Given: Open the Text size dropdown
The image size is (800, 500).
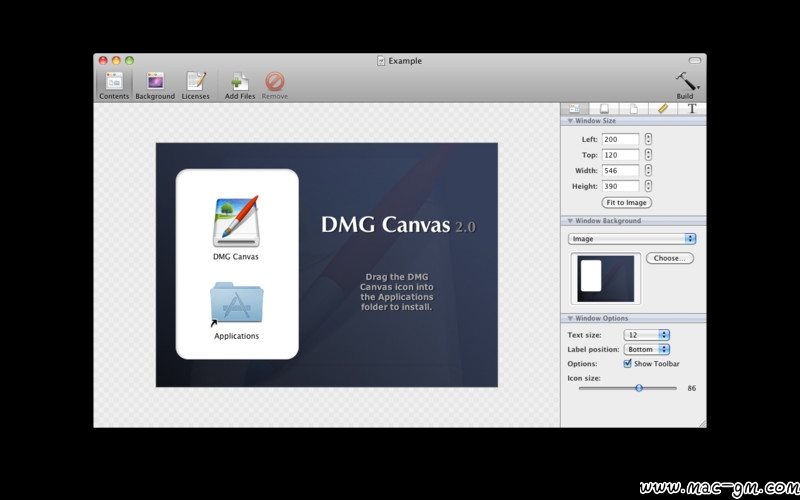Looking at the screenshot, I should click(x=646, y=335).
